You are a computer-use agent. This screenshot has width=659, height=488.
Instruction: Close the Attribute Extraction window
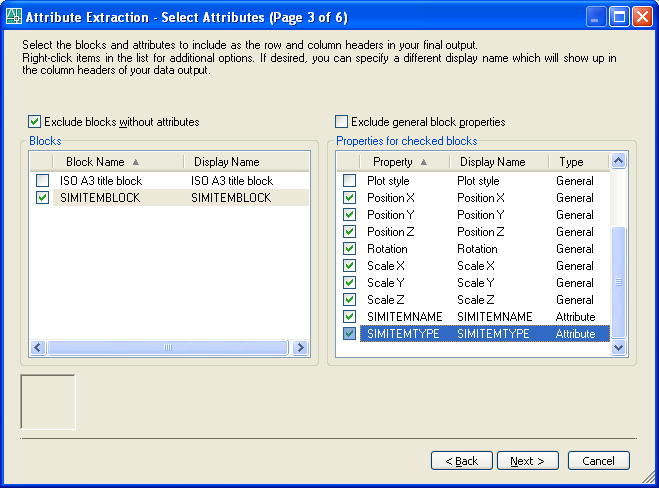click(642, 17)
